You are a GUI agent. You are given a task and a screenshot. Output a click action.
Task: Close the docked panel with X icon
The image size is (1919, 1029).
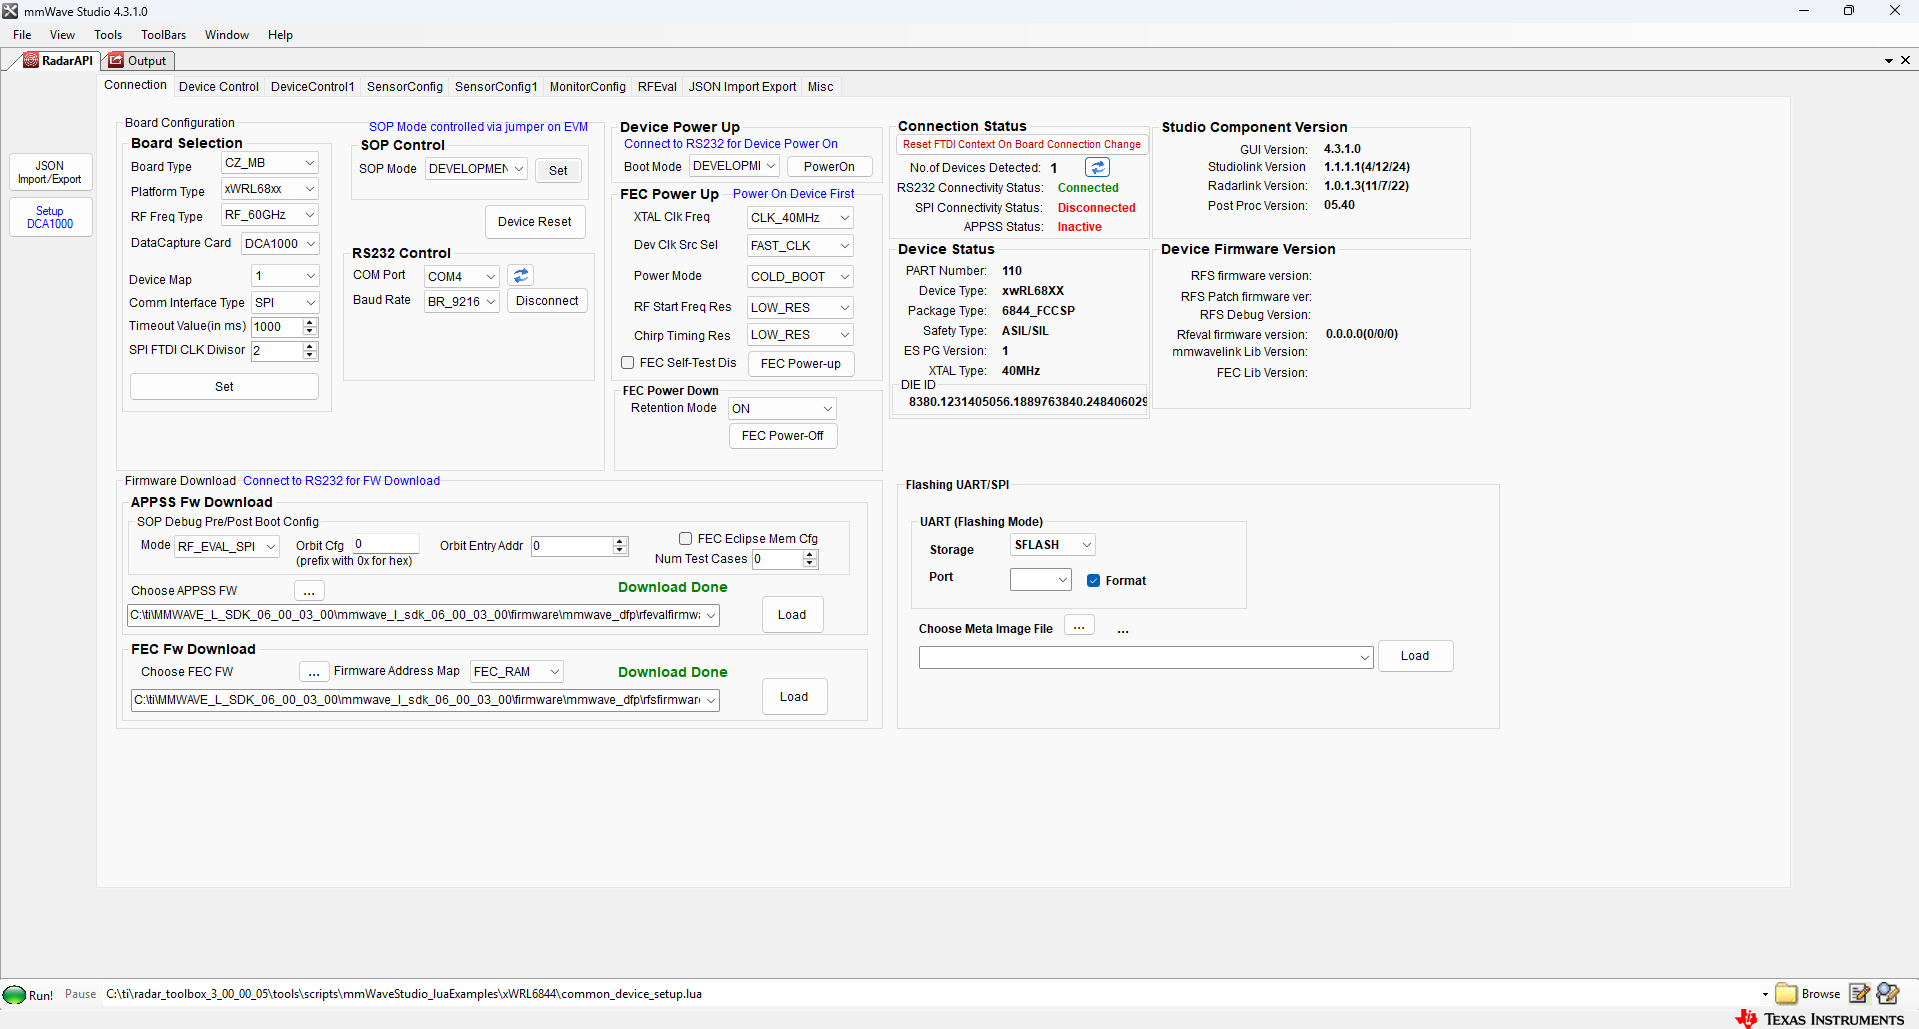(1905, 60)
